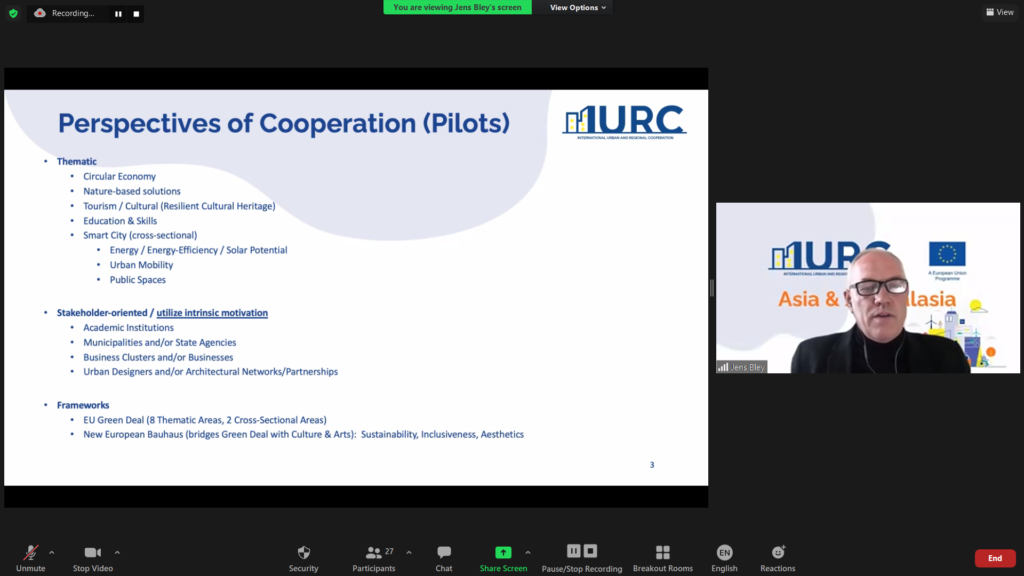This screenshot has height=576, width=1024.
Task: Click the green encryption shield icon
Action: 13,13
